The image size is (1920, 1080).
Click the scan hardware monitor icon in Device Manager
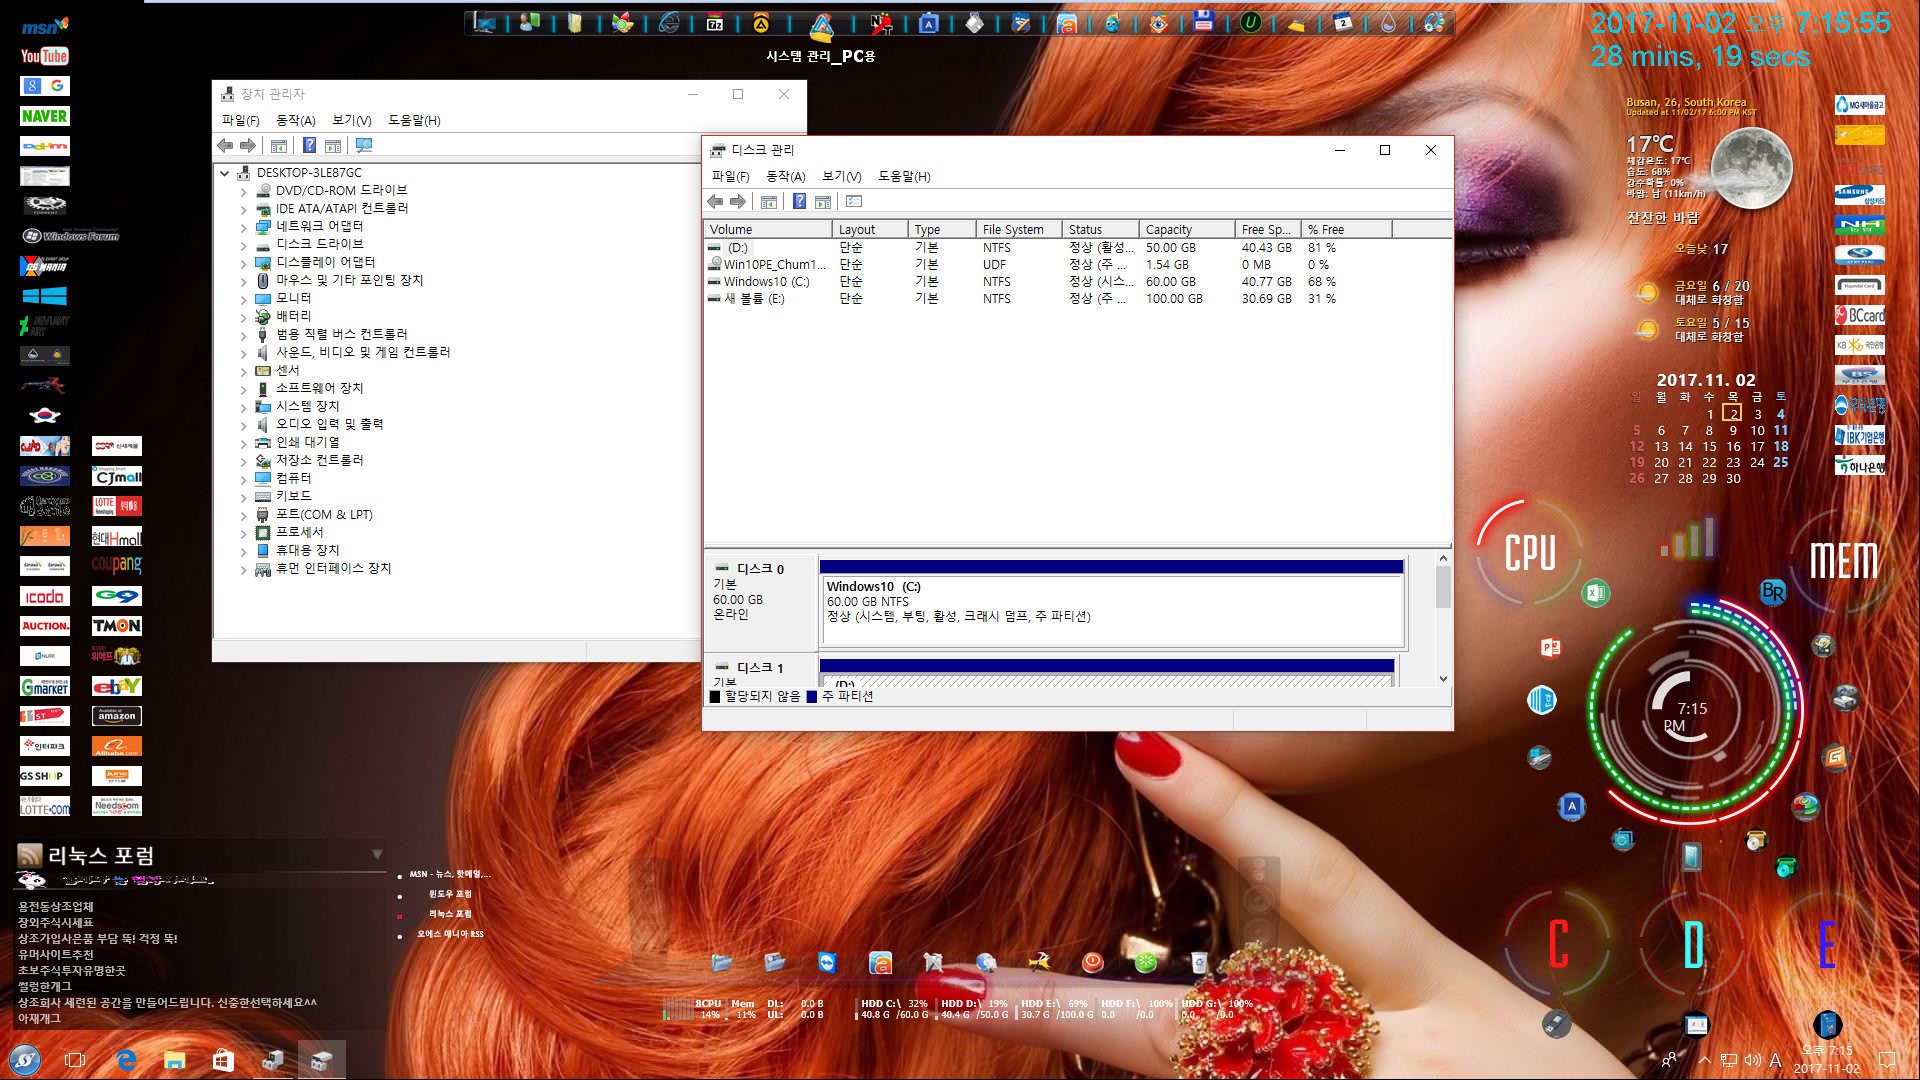364,146
